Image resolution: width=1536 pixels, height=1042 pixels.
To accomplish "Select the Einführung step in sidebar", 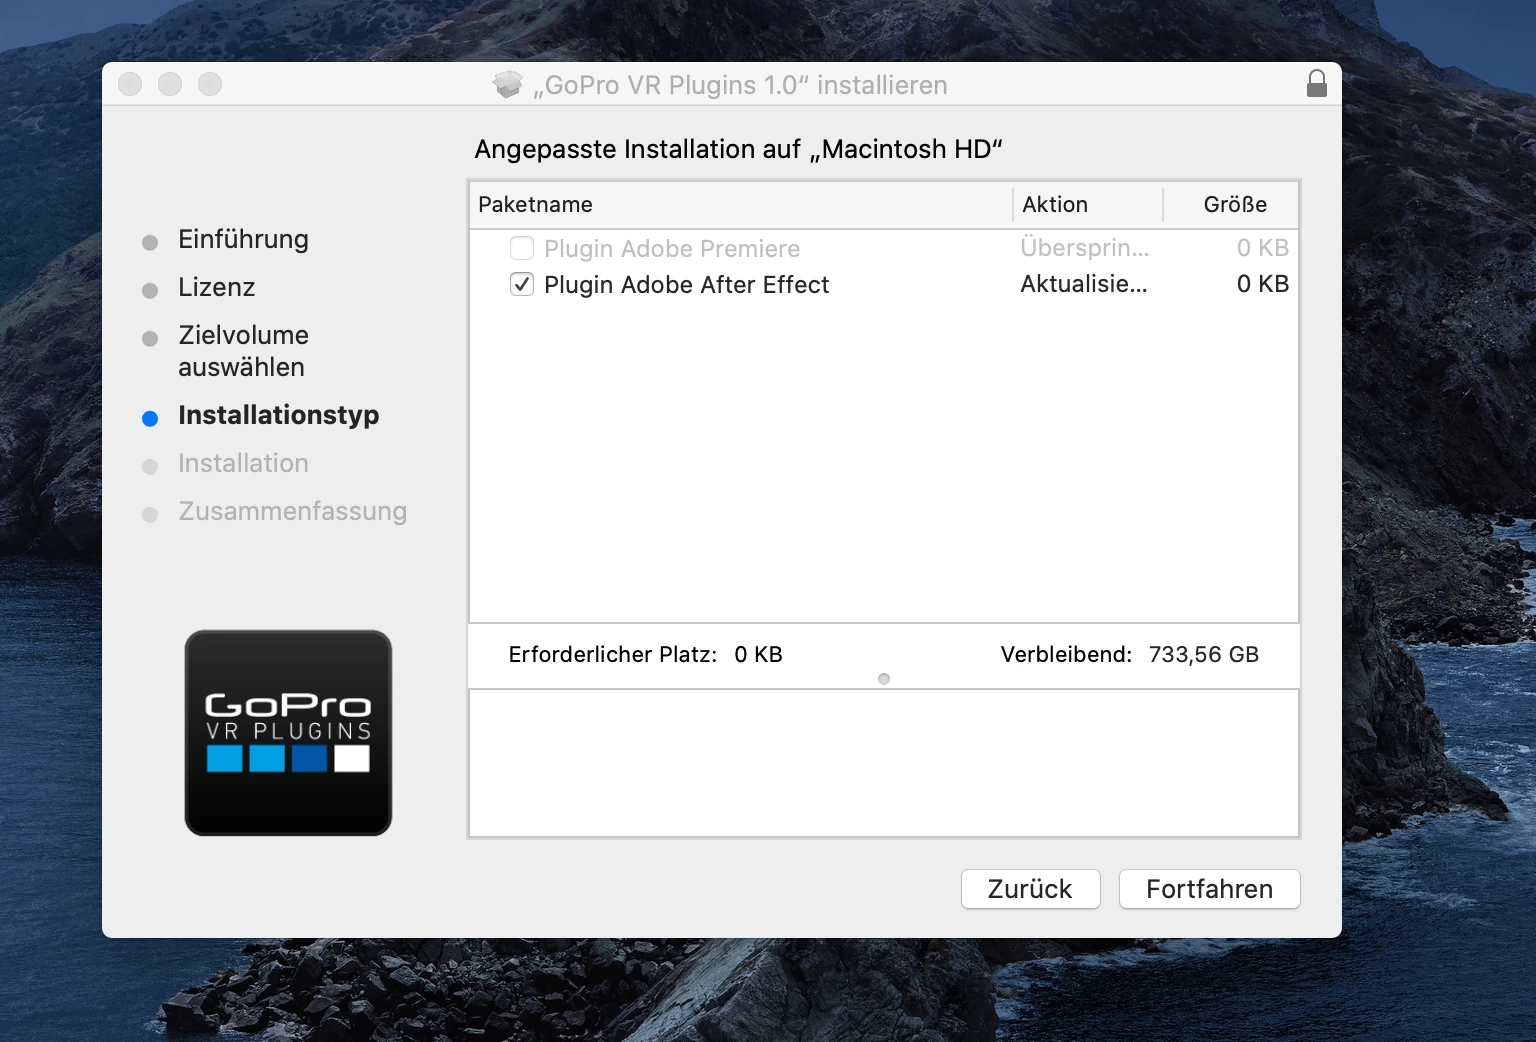I will pyautogui.click(x=243, y=239).
